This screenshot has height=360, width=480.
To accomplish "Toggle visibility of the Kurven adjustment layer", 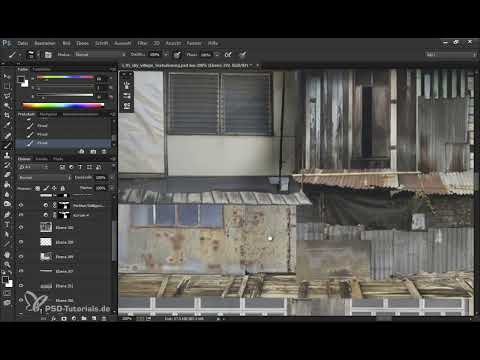I will [21, 215].
